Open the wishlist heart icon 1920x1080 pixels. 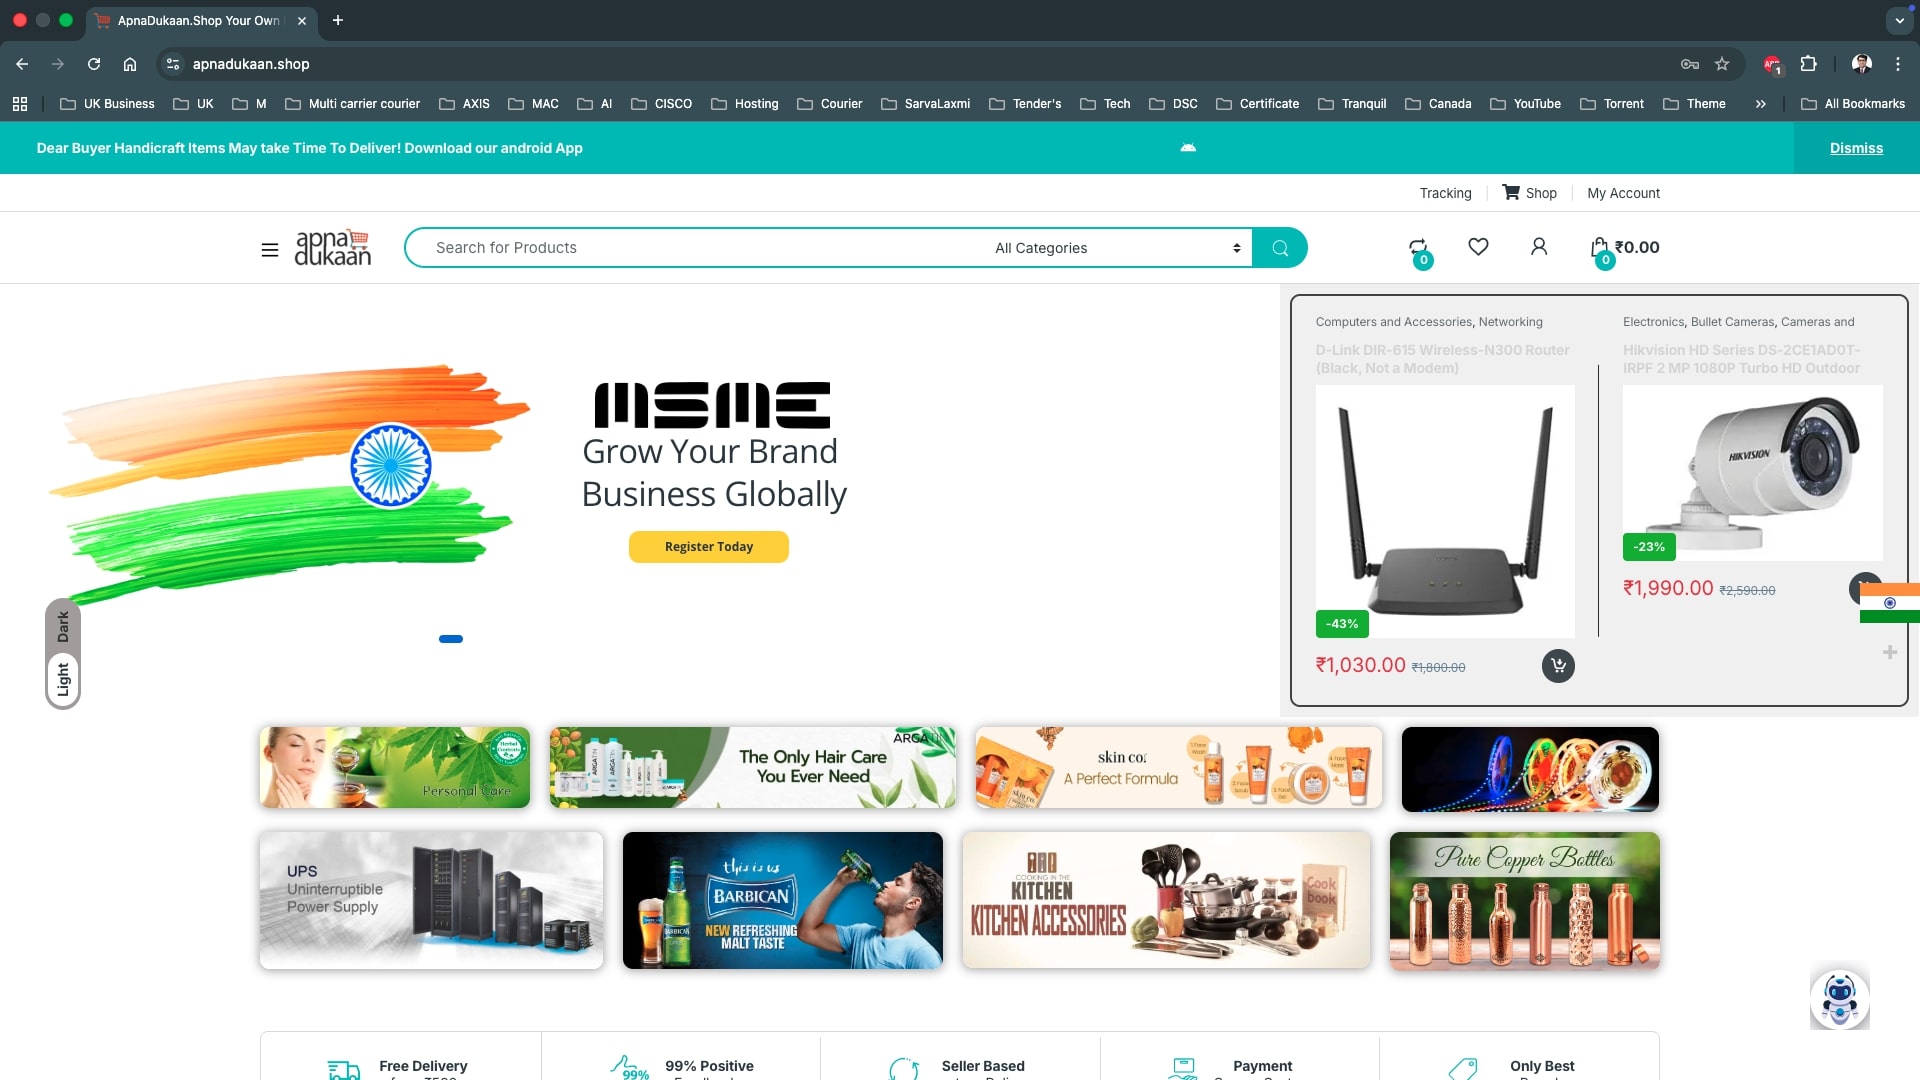coord(1478,246)
